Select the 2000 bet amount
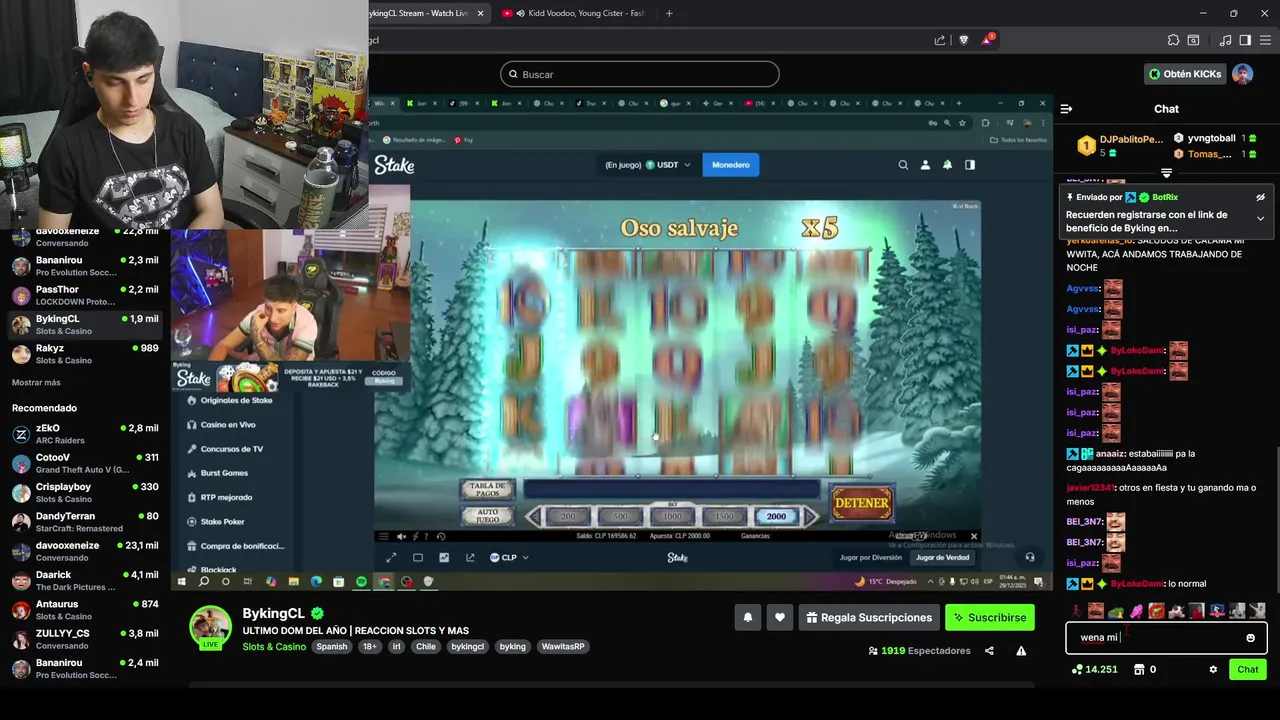 (x=776, y=516)
